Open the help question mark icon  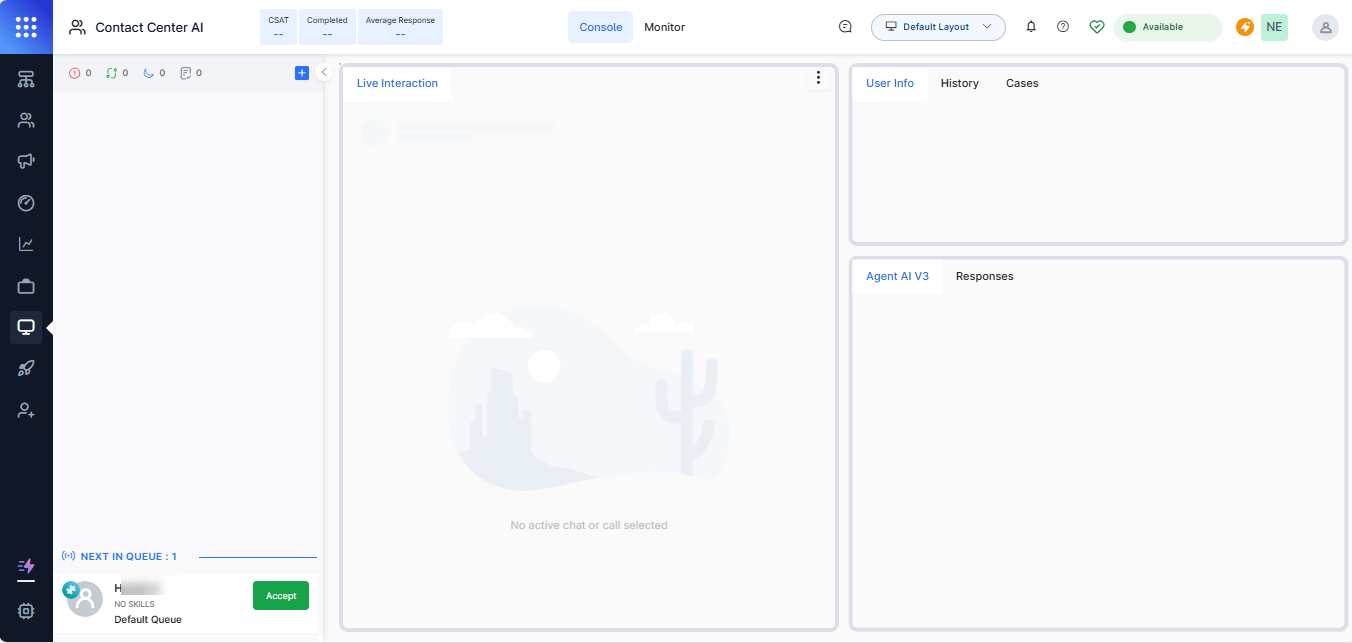1063,27
